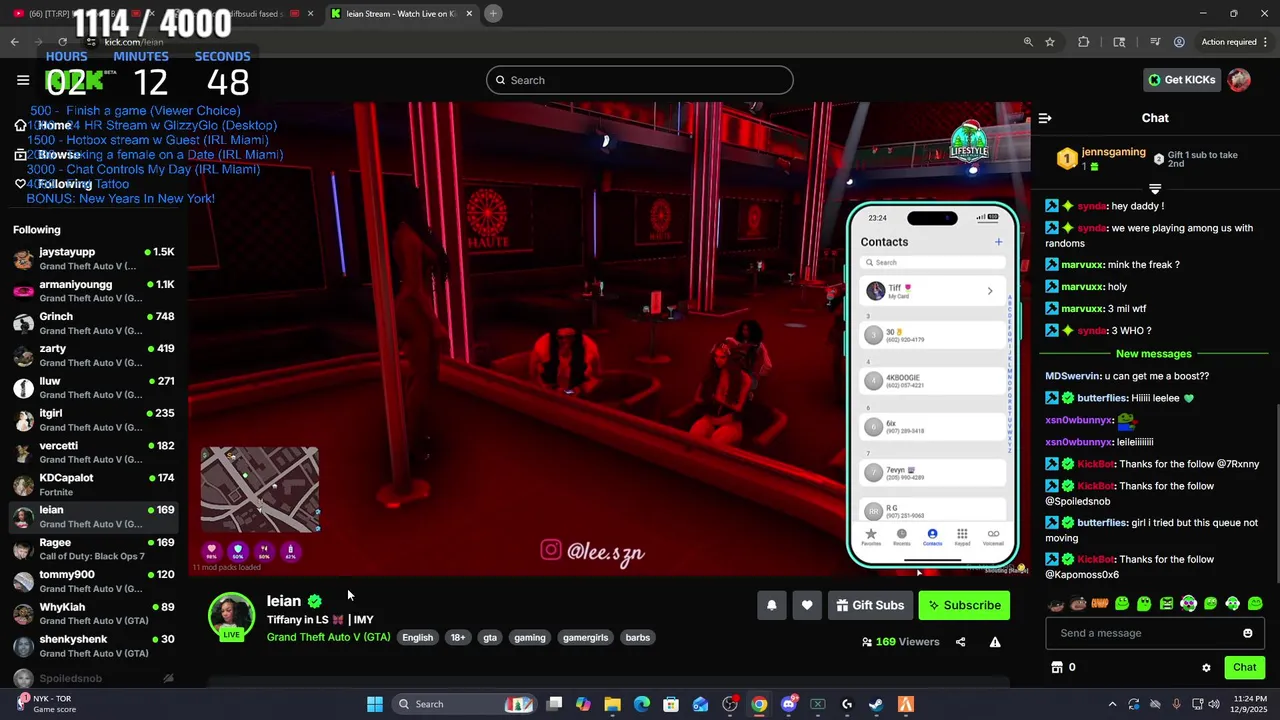Collapse the chat panel
The width and height of the screenshot is (1280, 720).
pos(1045,118)
